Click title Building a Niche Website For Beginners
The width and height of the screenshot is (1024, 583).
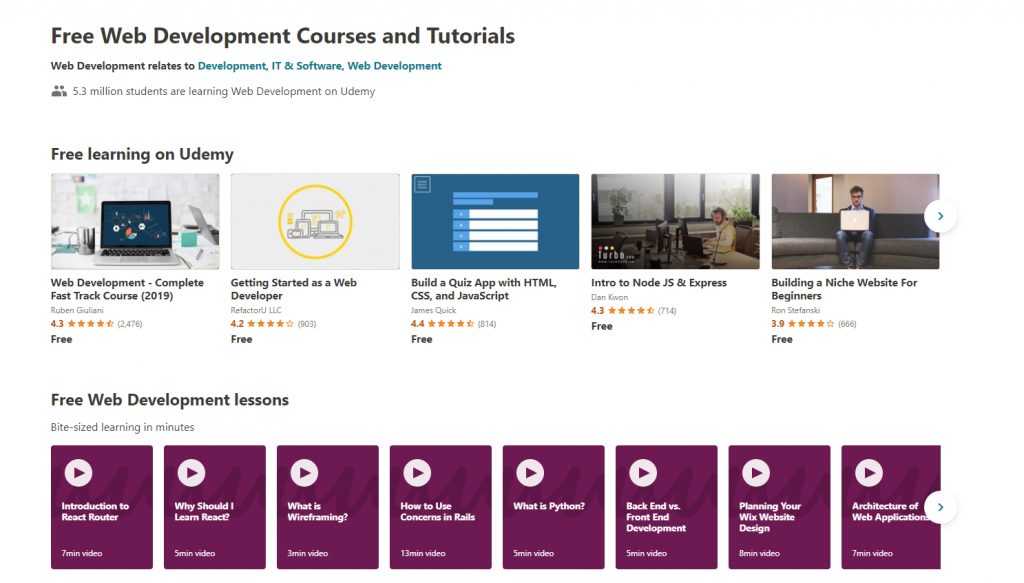(844, 289)
